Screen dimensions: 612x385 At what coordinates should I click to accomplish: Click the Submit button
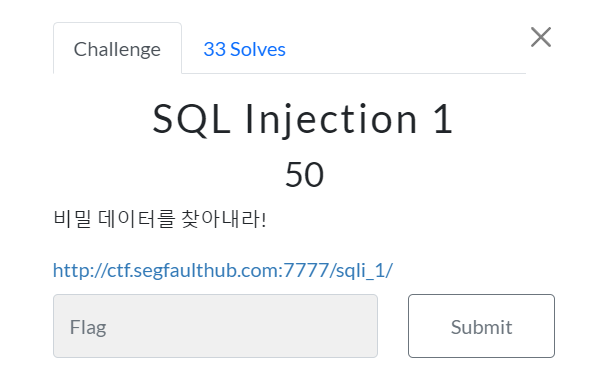coord(481,326)
